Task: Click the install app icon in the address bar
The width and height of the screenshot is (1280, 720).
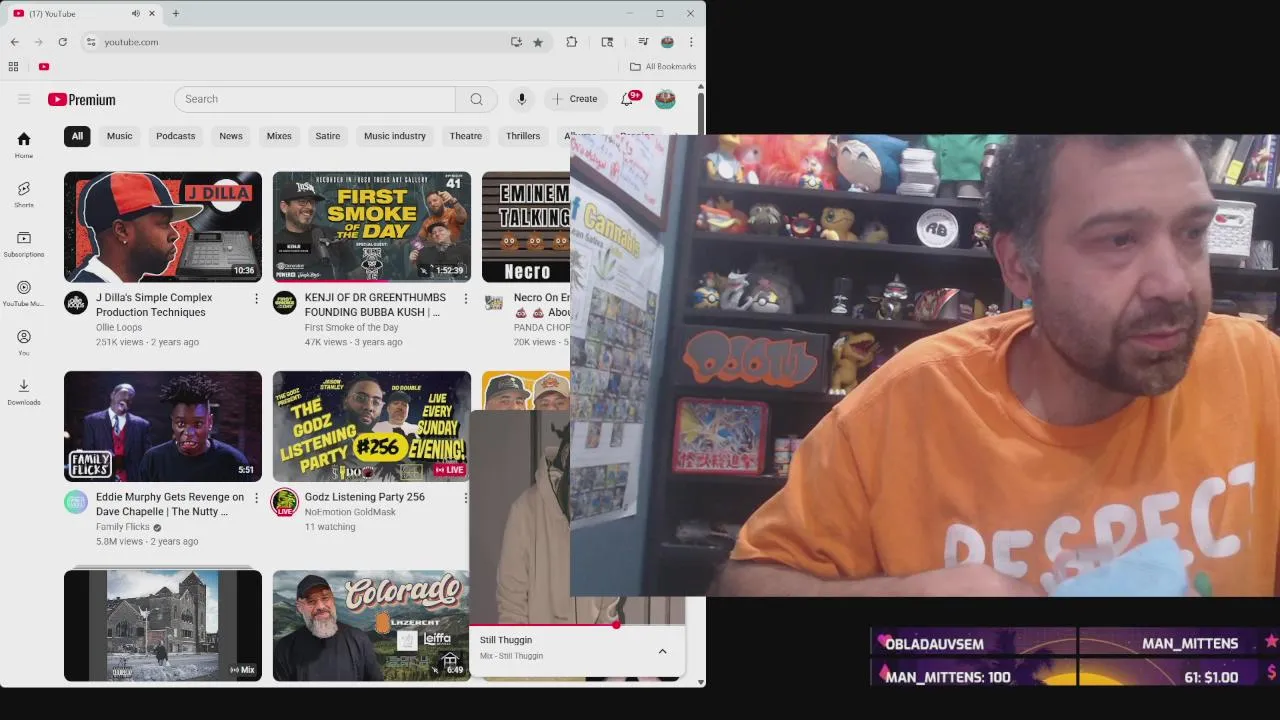Action: [516, 42]
